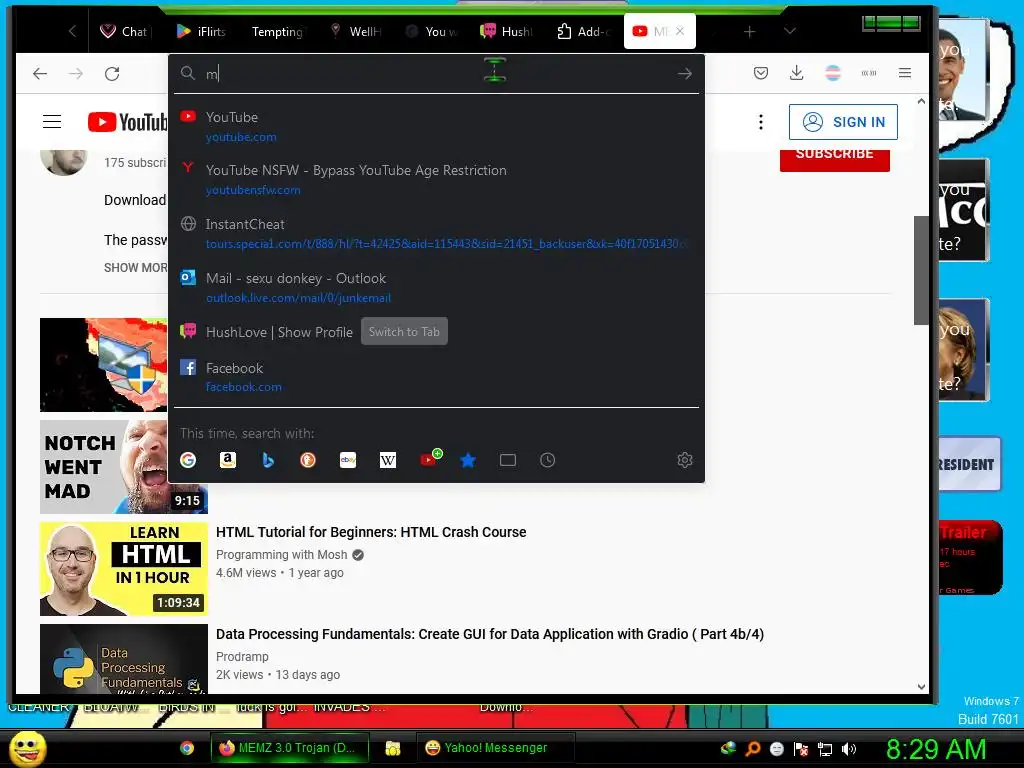
Task: Search open tabs icon
Action: click(x=507, y=460)
